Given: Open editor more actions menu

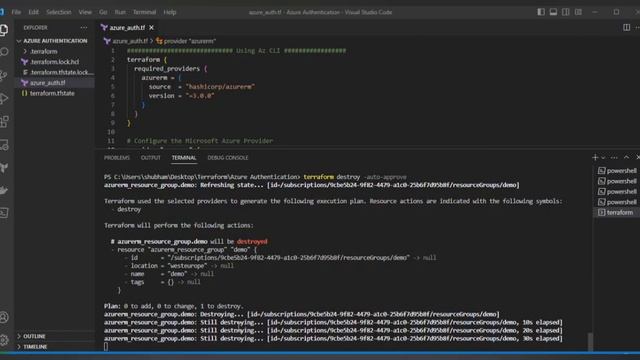Looking at the screenshot, I should point(637,27).
